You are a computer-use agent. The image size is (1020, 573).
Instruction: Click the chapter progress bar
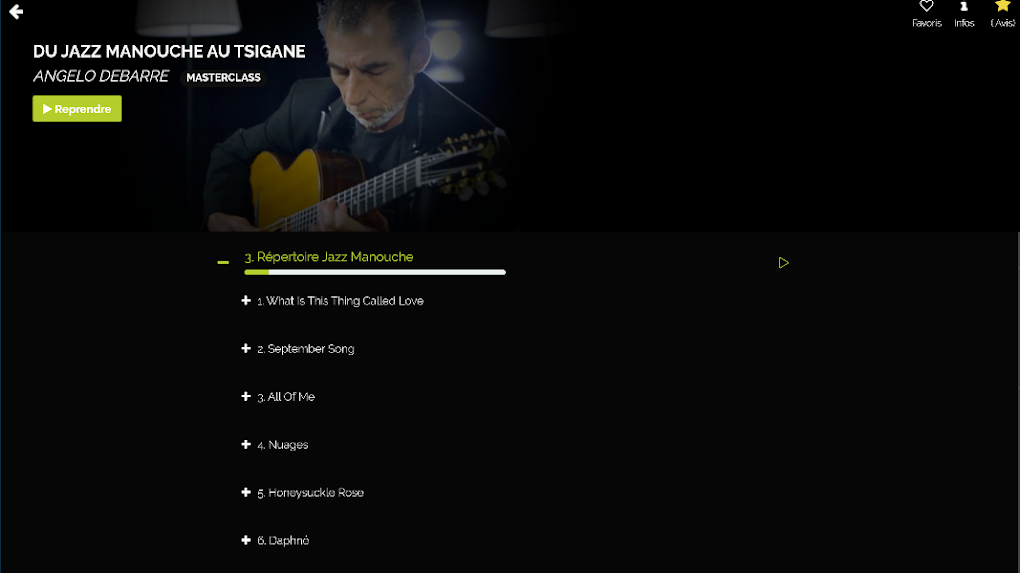pos(375,273)
